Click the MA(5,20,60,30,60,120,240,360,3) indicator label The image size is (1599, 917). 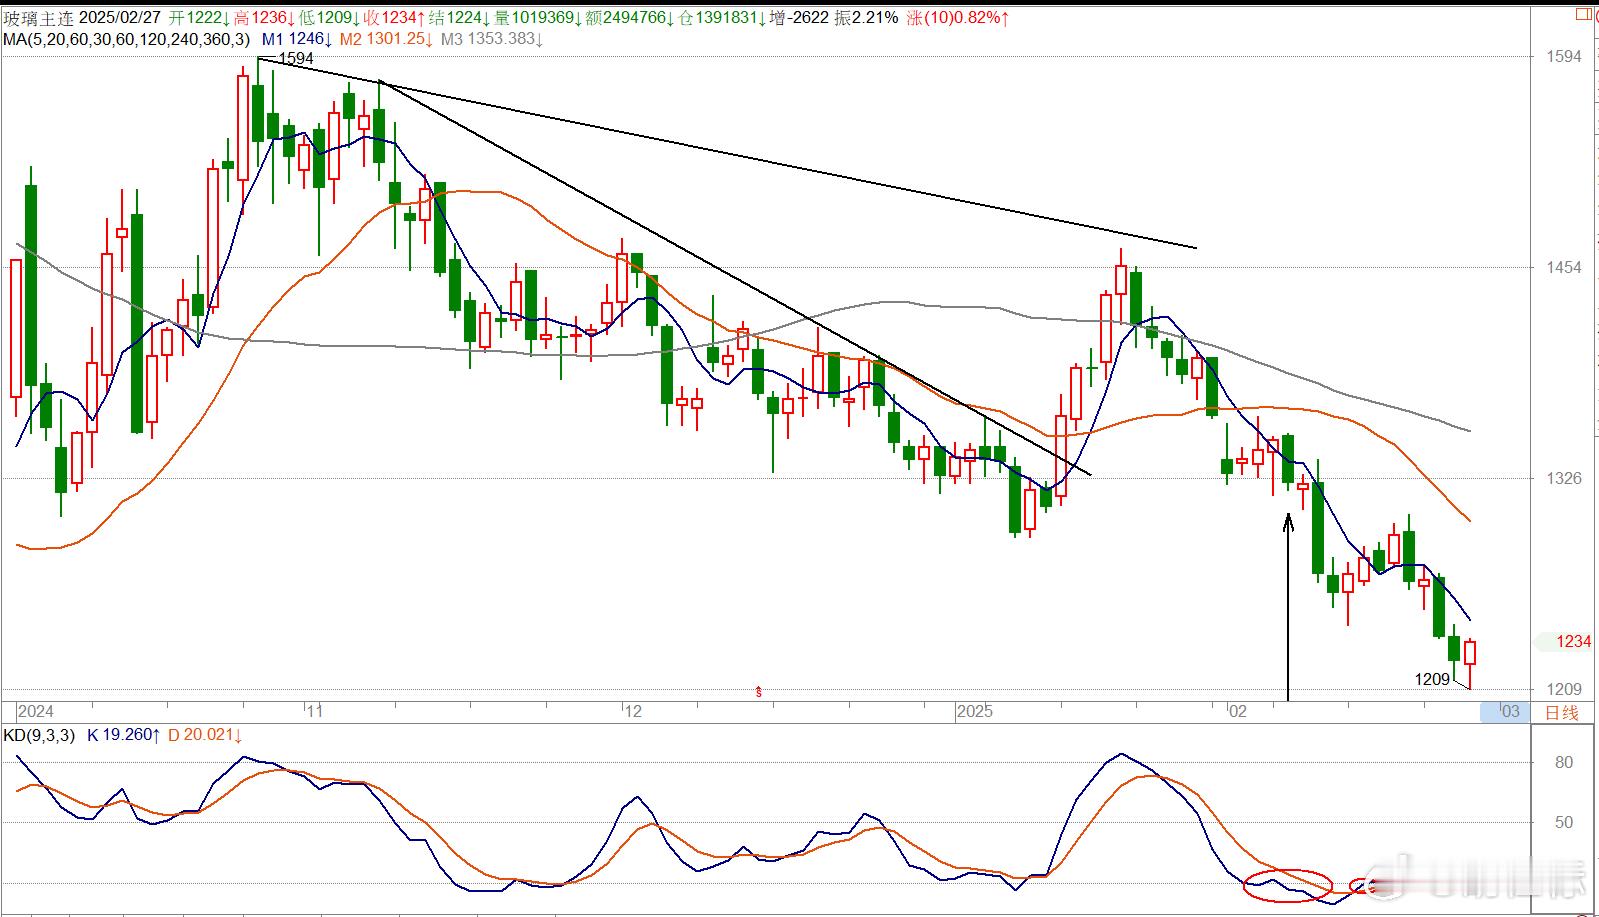(x=127, y=39)
